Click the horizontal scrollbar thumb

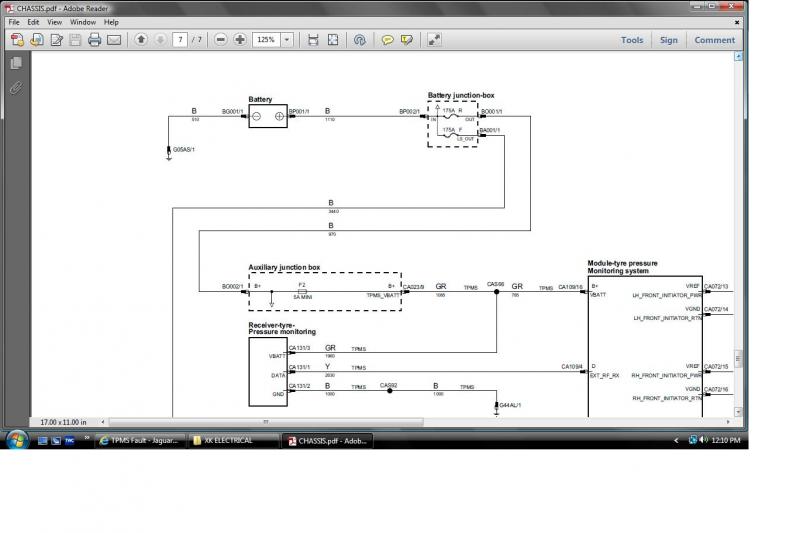pos(266,422)
